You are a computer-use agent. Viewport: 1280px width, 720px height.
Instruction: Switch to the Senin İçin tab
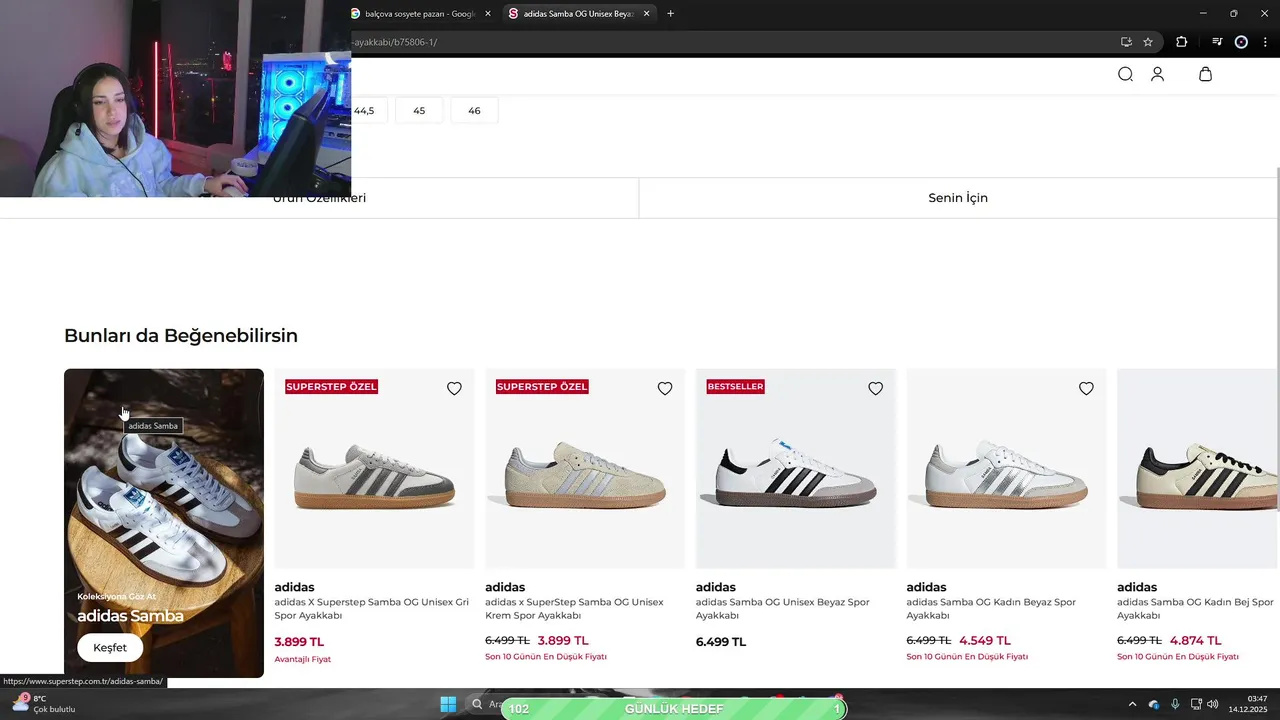(958, 198)
